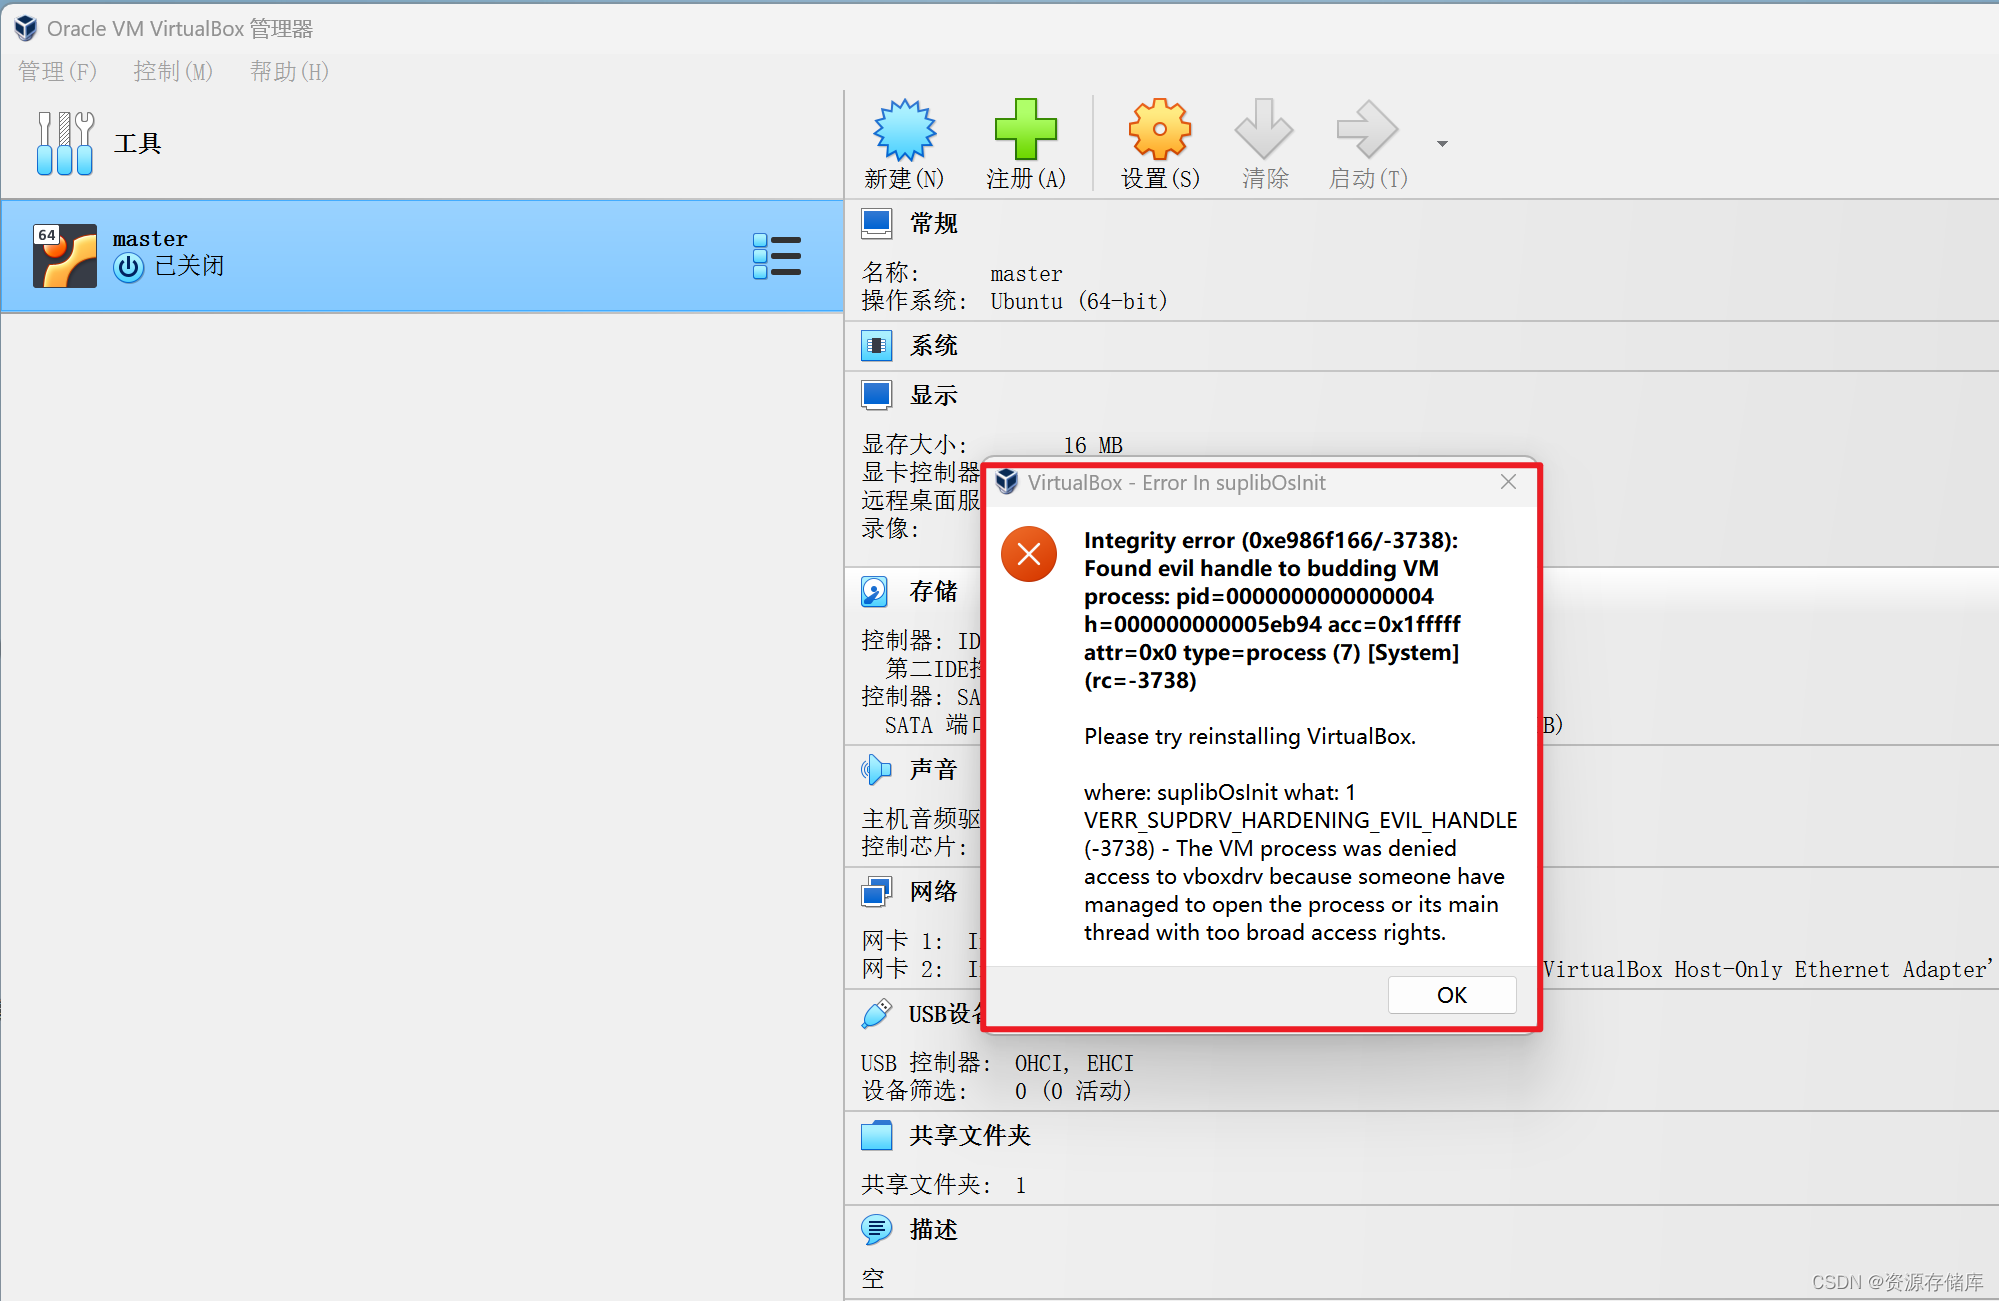This screenshot has width=1999, height=1301.
Task: Click the Storage (存储) disk icon
Action: click(875, 591)
